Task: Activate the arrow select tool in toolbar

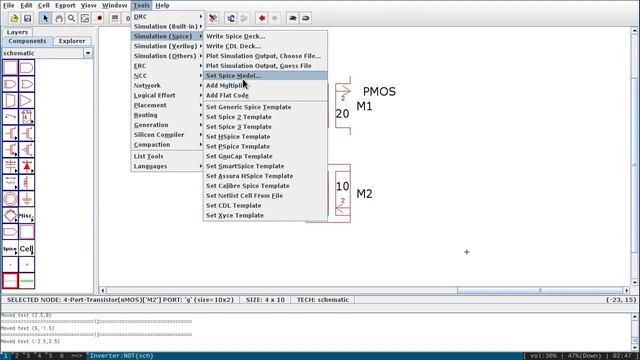Action: point(45,18)
